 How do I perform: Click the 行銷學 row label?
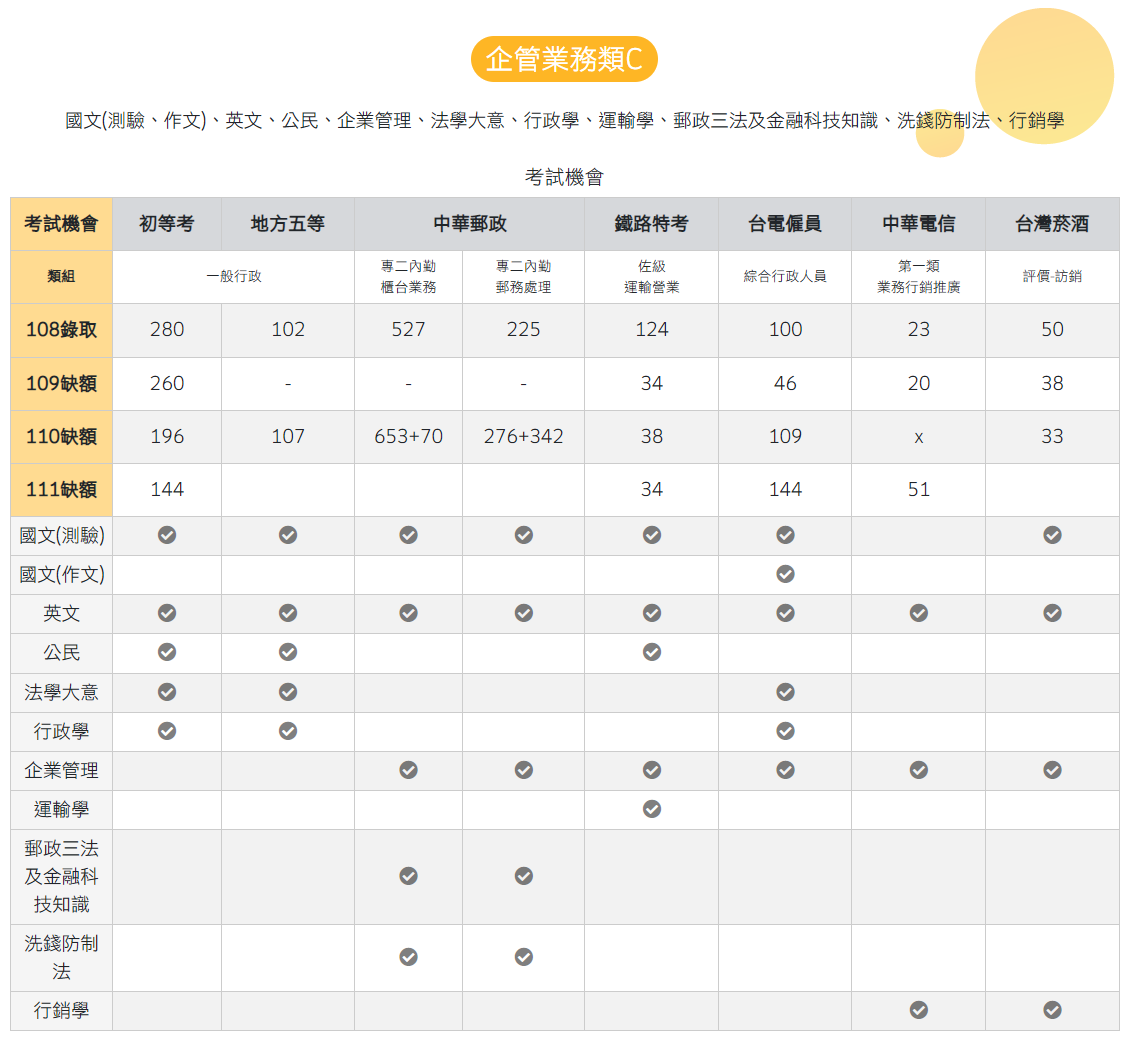pos(61,1010)
